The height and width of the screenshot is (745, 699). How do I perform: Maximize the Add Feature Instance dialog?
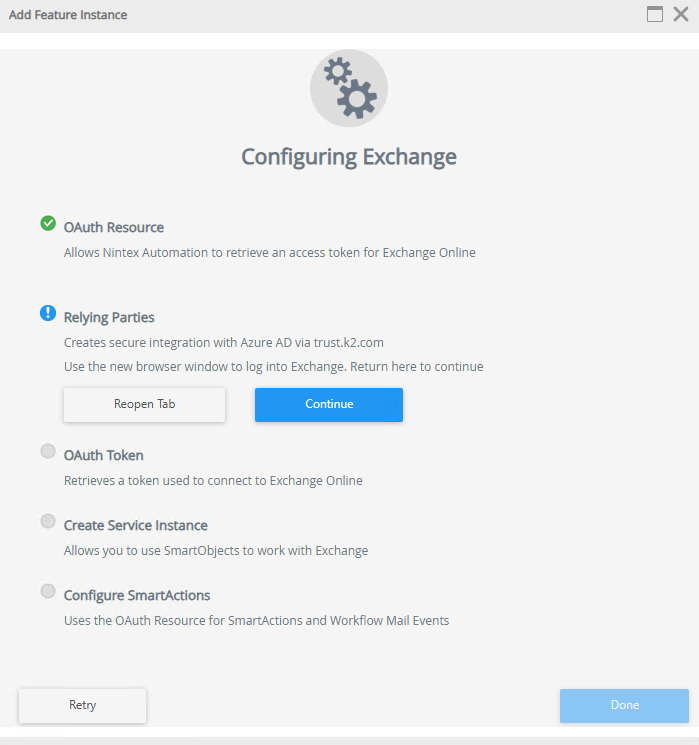656,15
